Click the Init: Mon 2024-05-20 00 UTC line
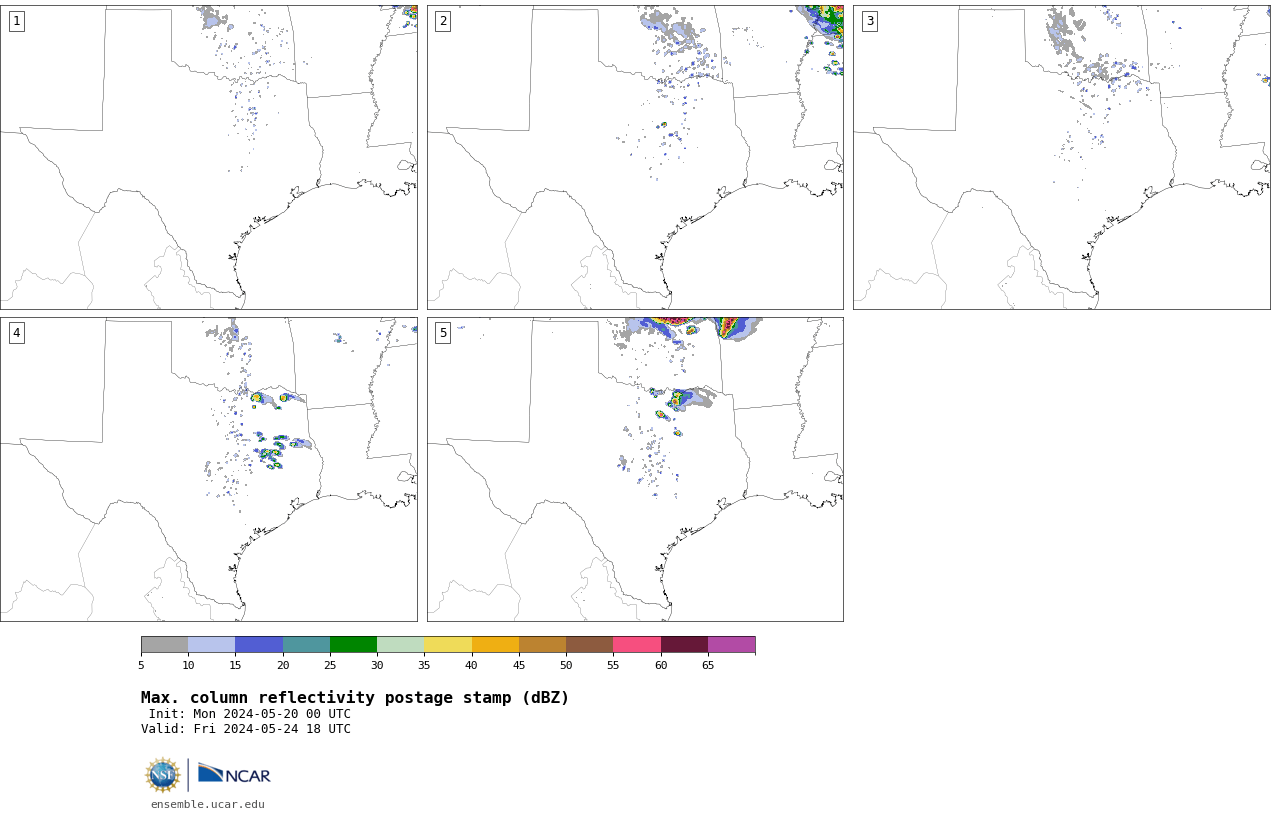The image size is (1280, 815). point(250,714)
